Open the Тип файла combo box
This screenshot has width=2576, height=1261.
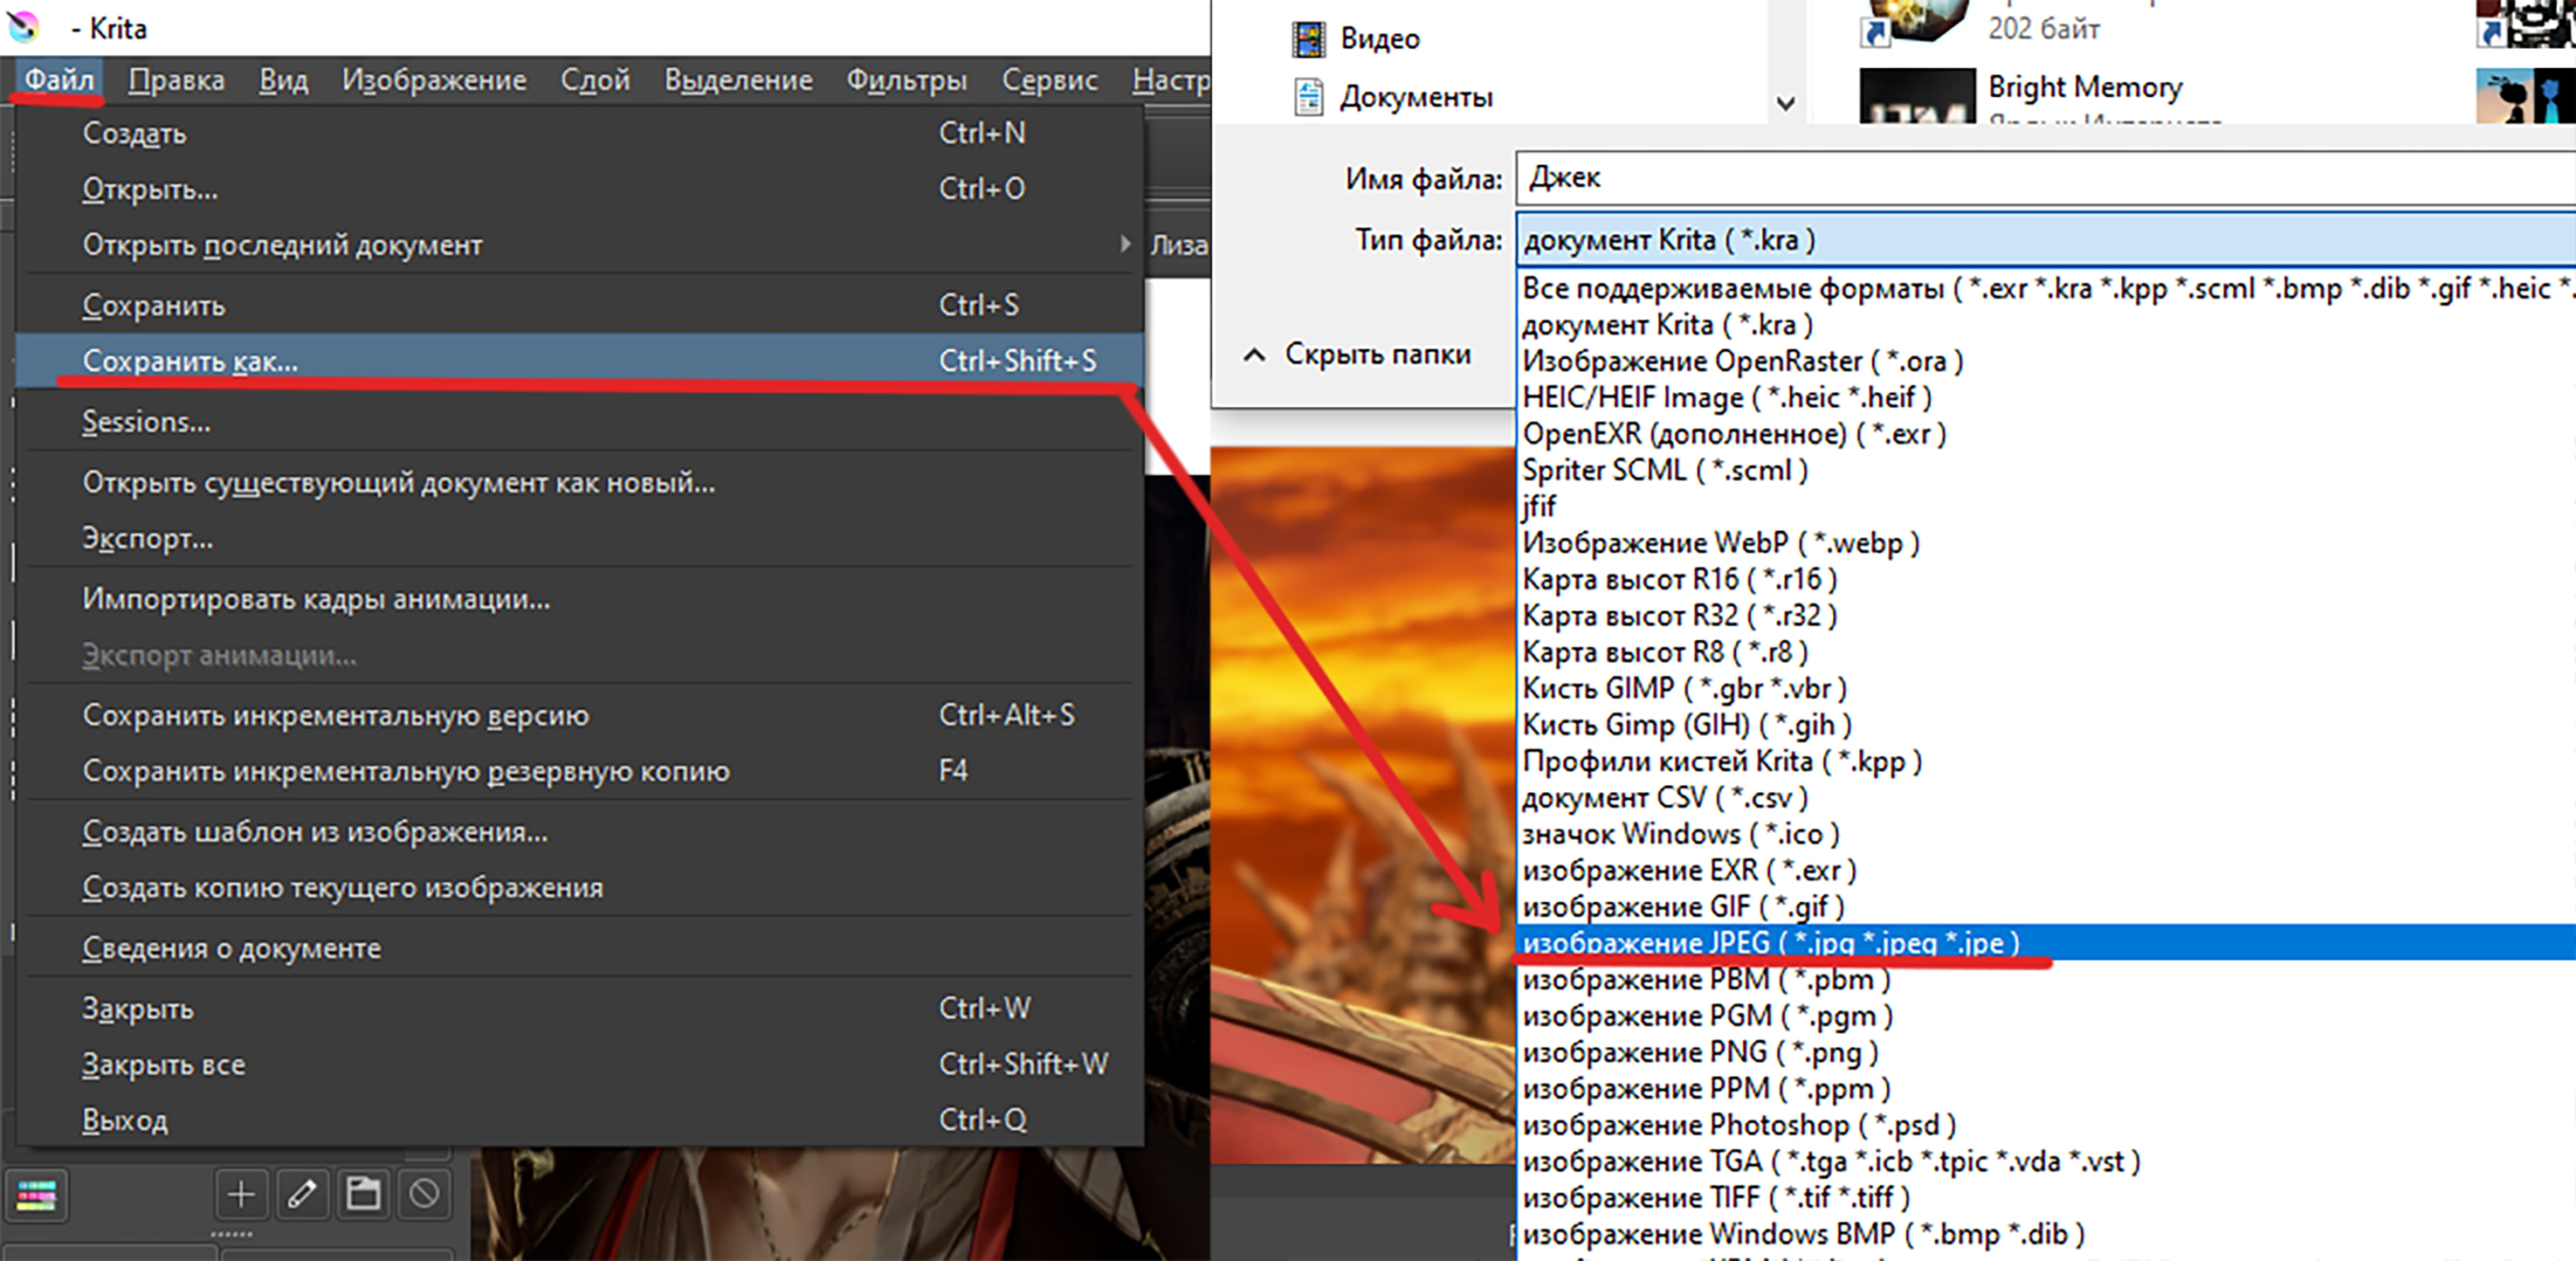pyautogui.click(x=2040, y=240)
